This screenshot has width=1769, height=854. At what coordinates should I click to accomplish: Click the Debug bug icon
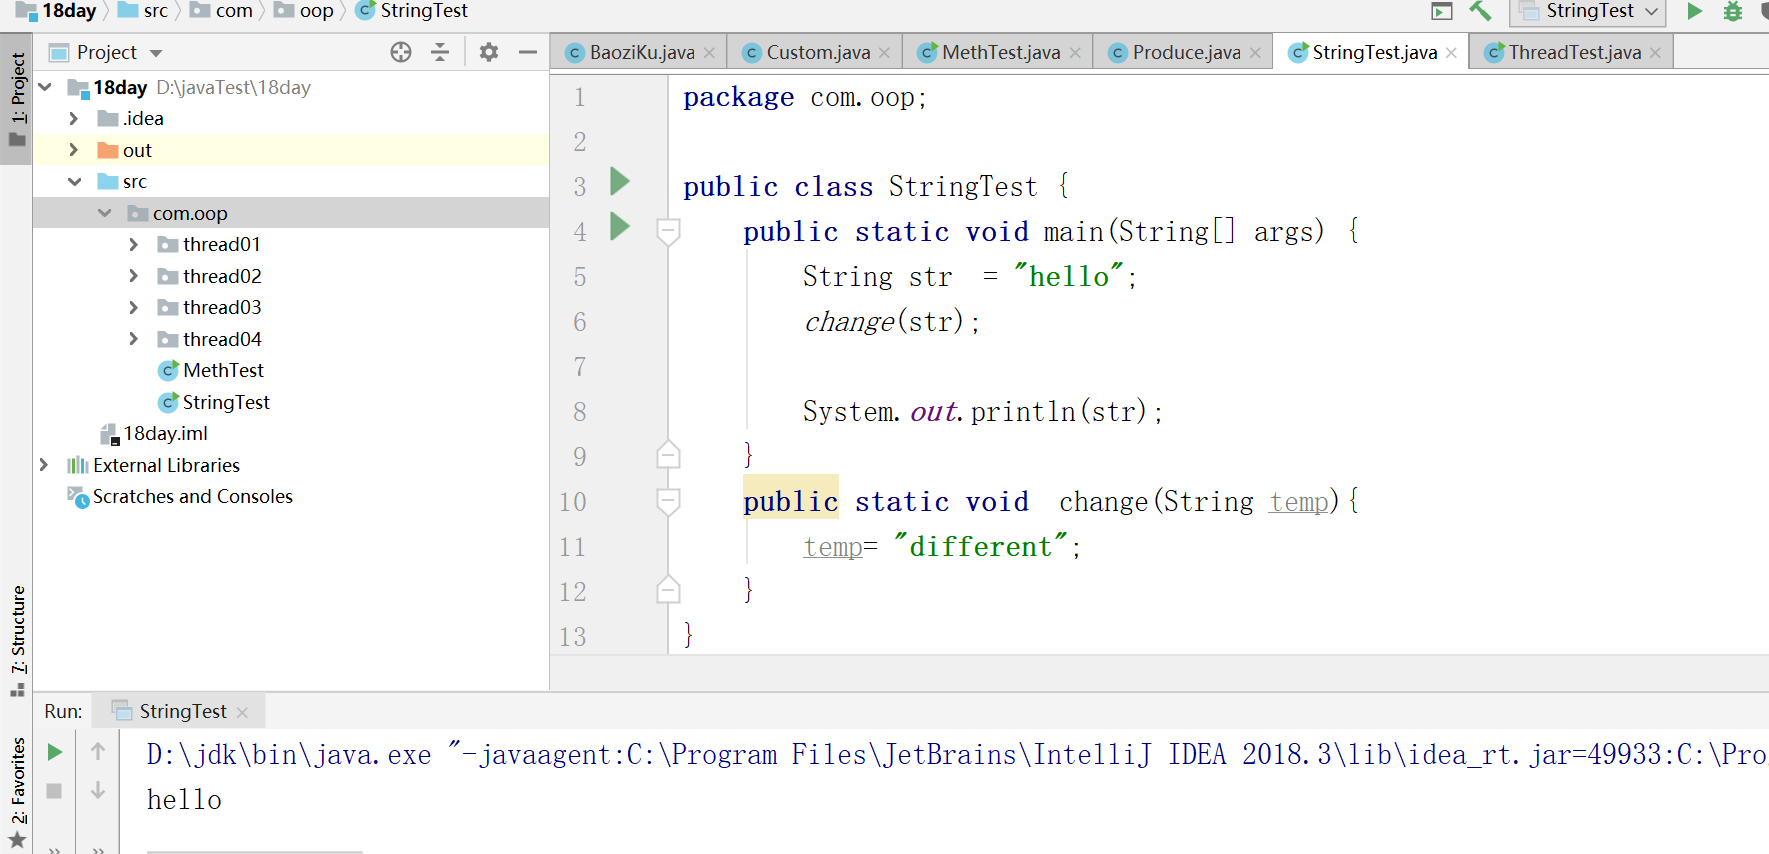pos(1733,11)
